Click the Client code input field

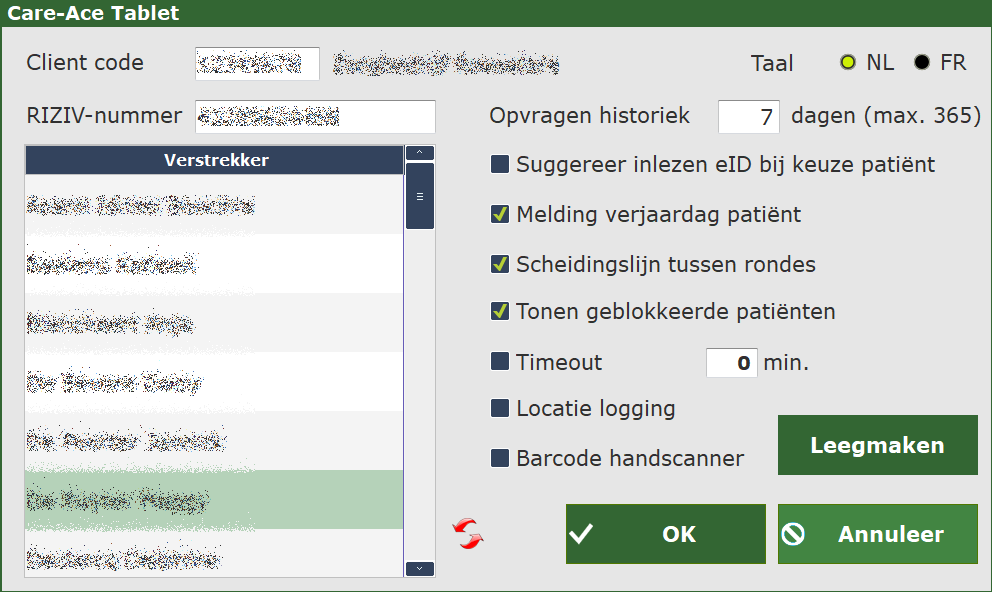257,63
